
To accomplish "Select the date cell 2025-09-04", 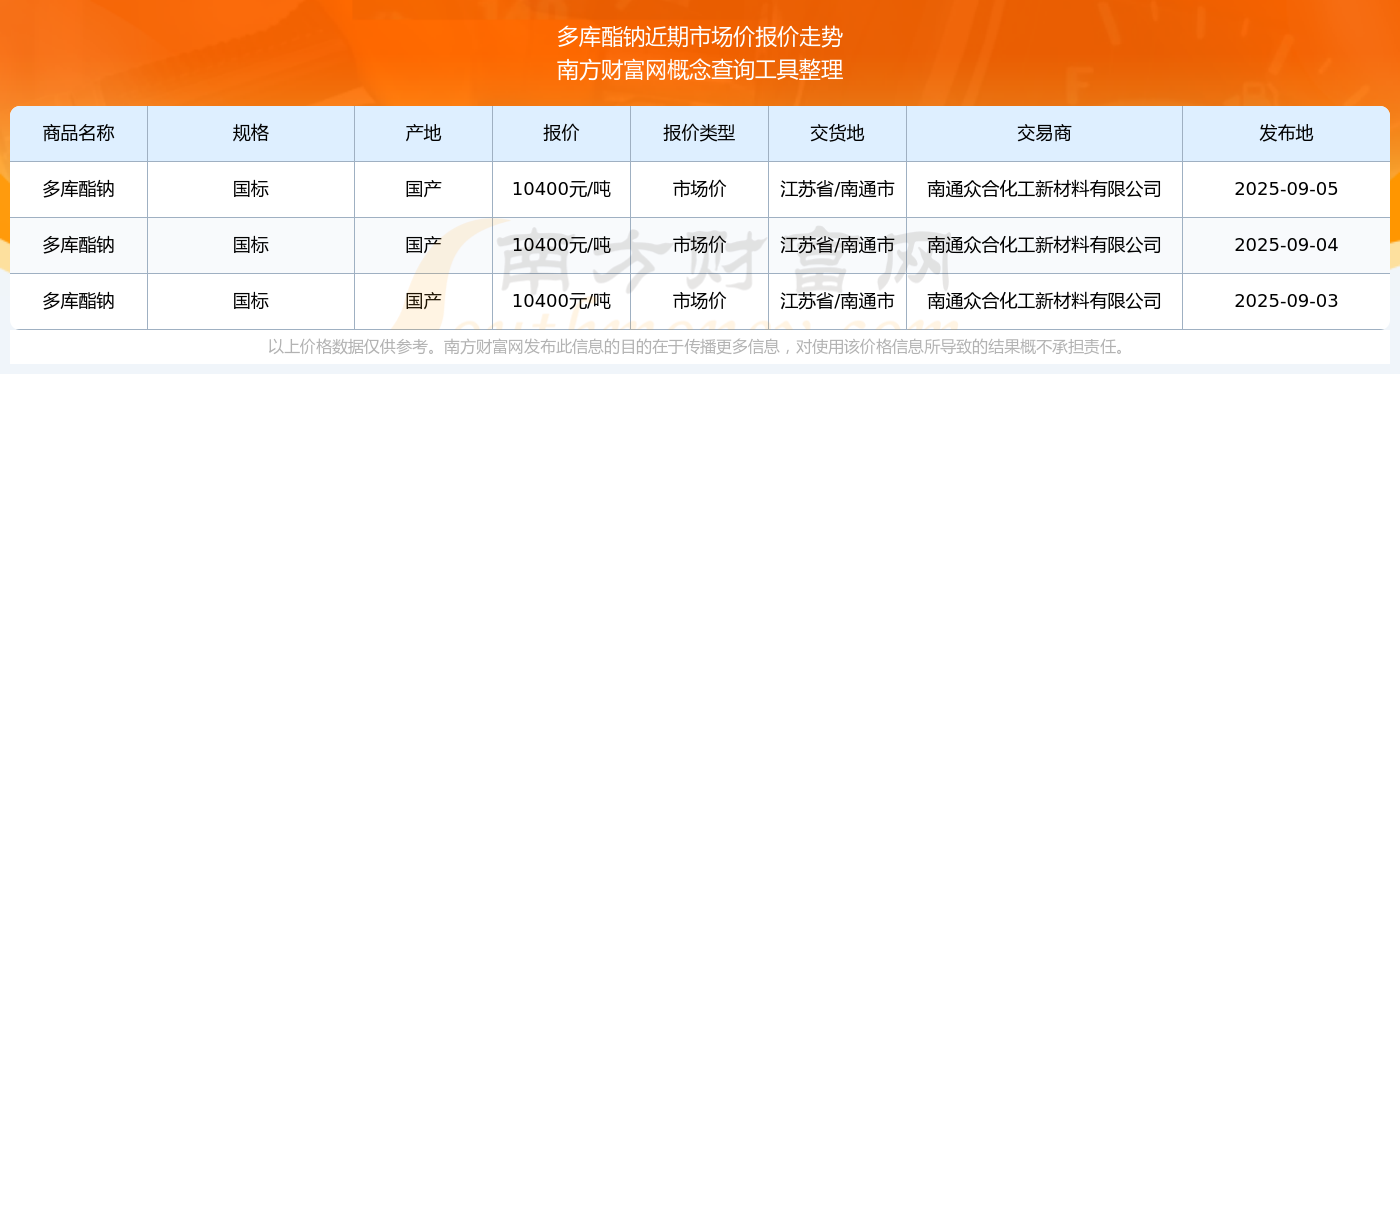I will point(1286,245).
